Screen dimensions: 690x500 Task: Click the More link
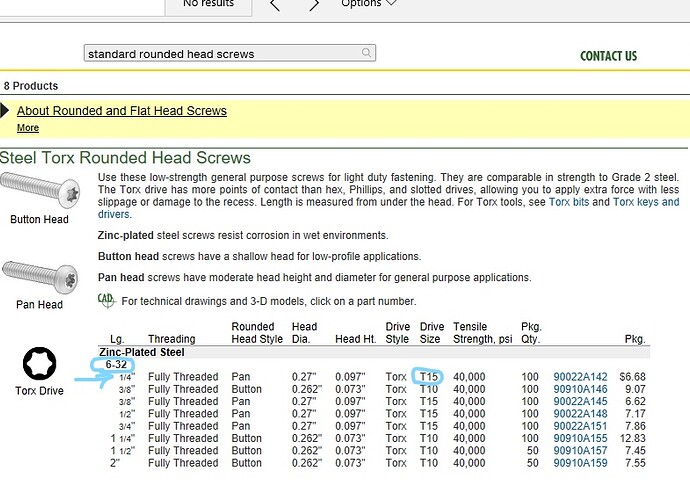click(x=28, y=128)
